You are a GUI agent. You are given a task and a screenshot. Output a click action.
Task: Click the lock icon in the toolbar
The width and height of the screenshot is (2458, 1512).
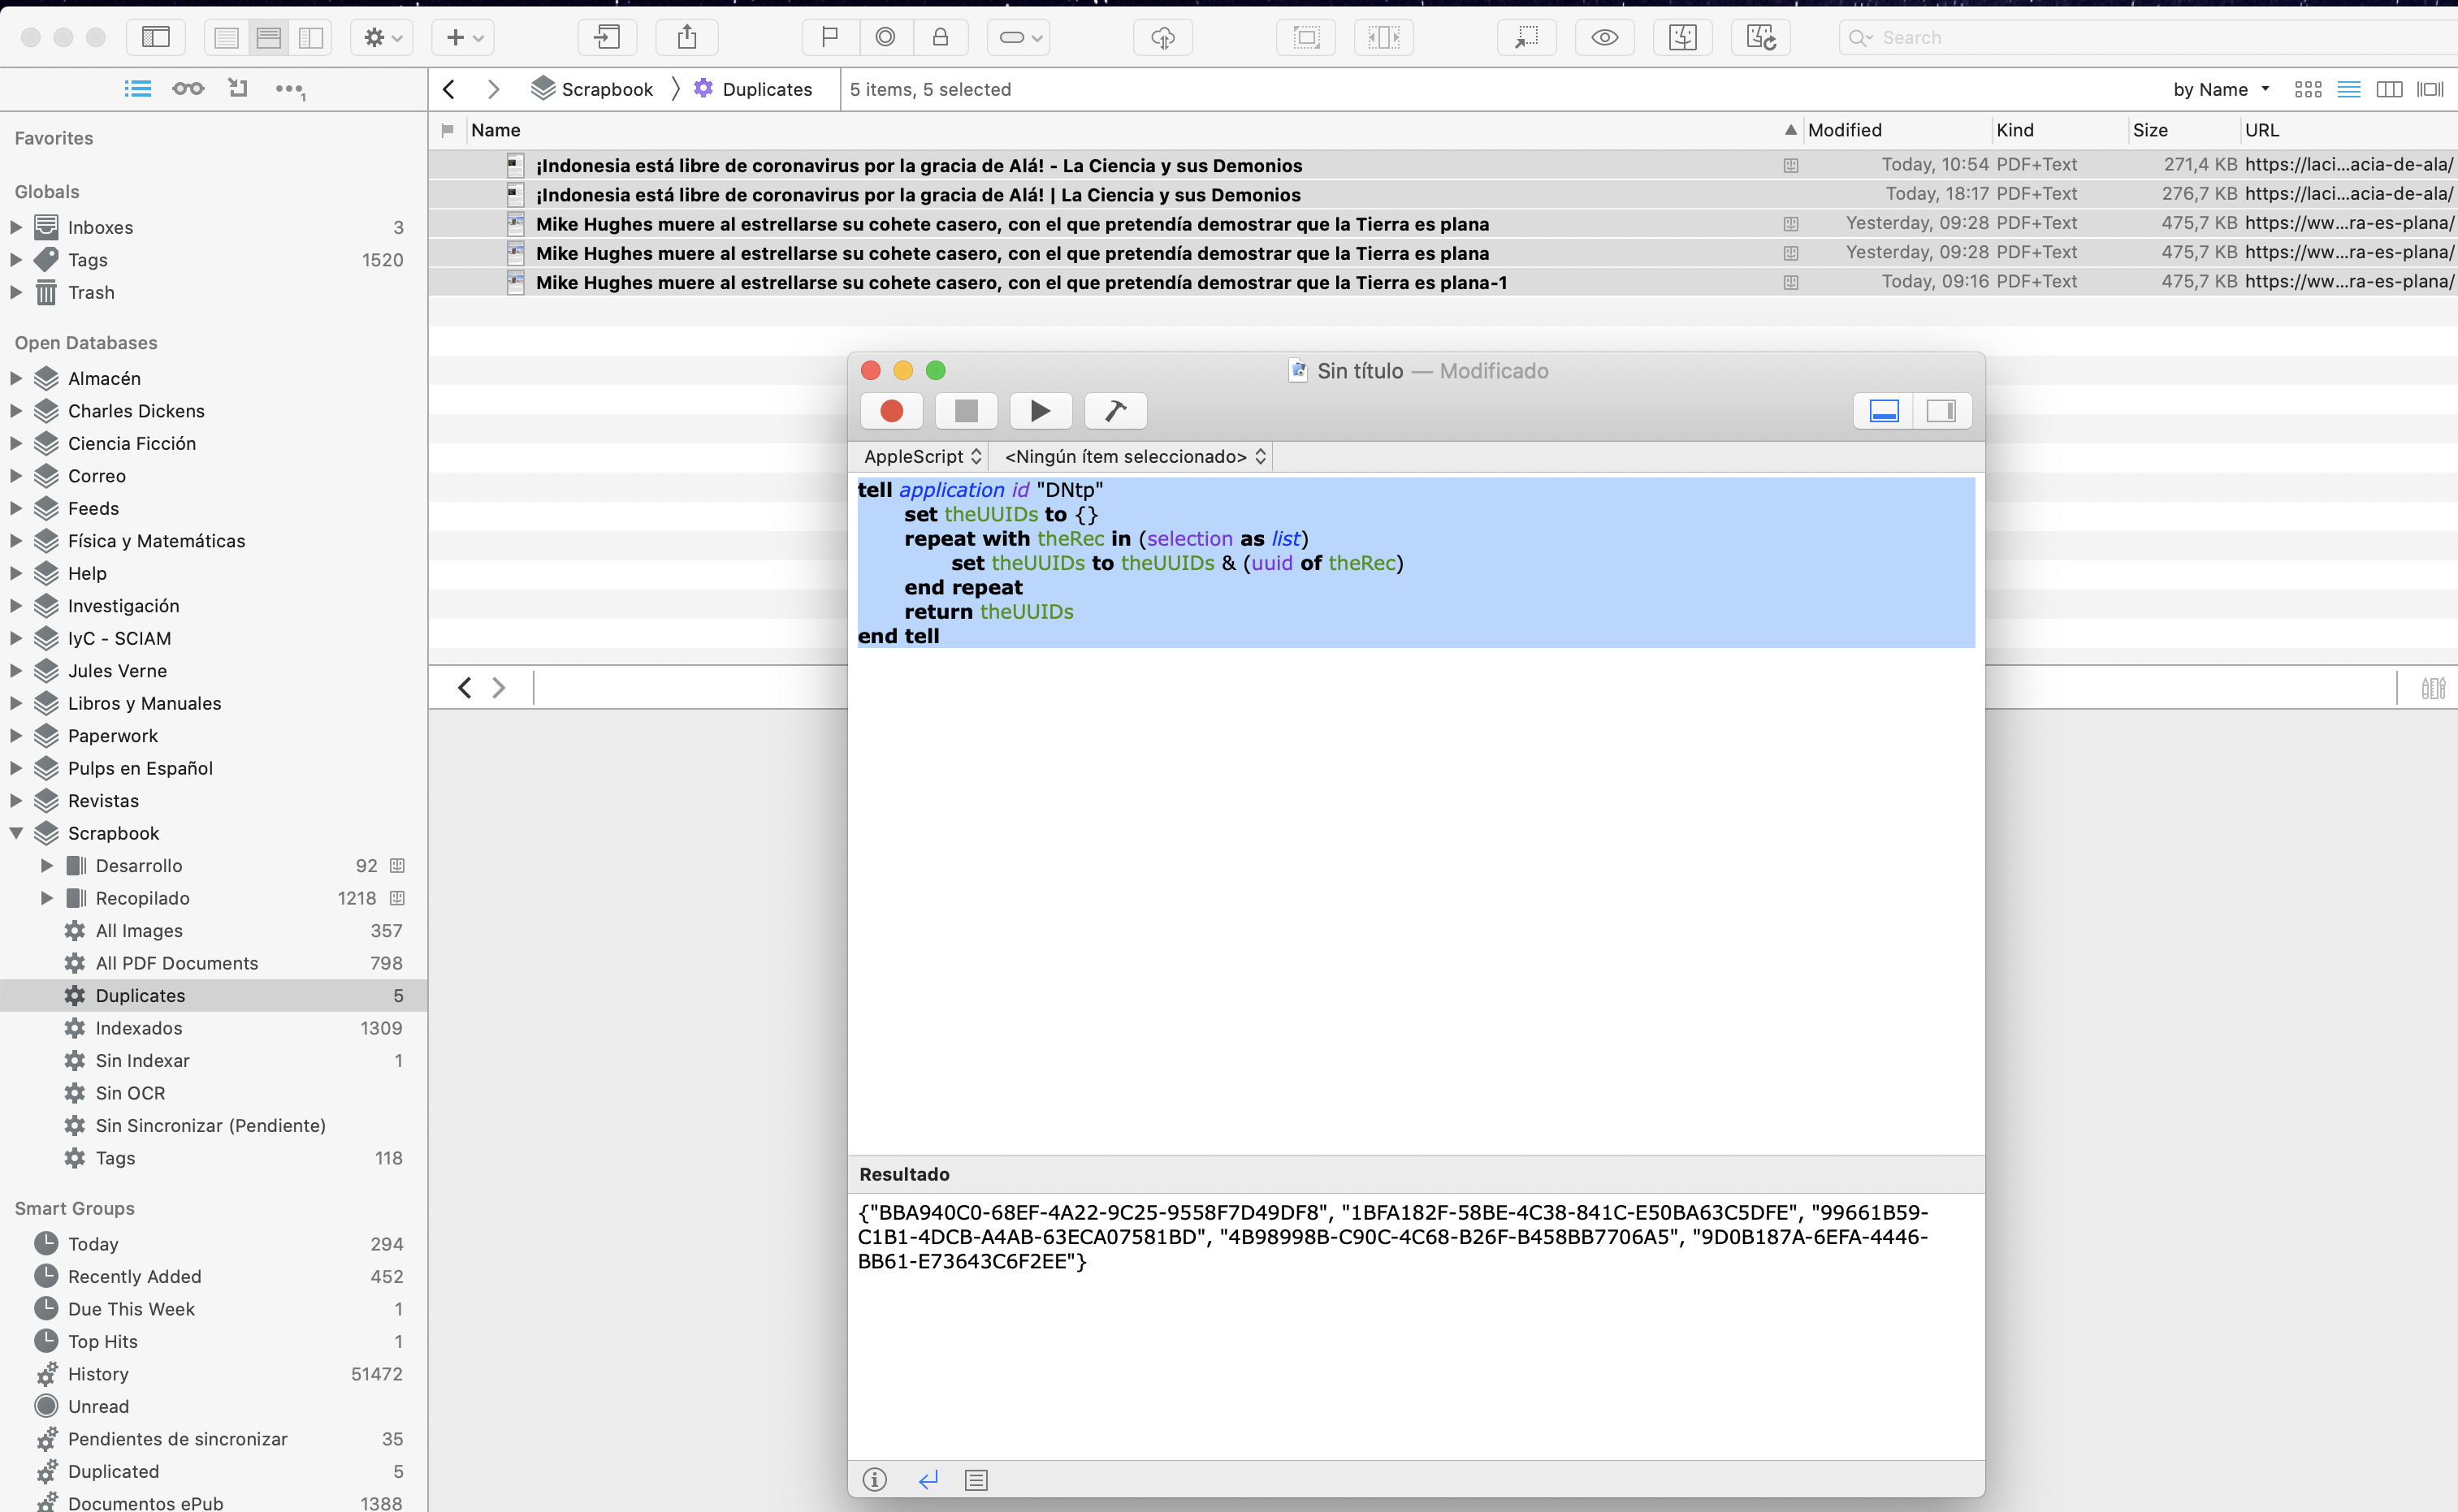coord(940,38)
